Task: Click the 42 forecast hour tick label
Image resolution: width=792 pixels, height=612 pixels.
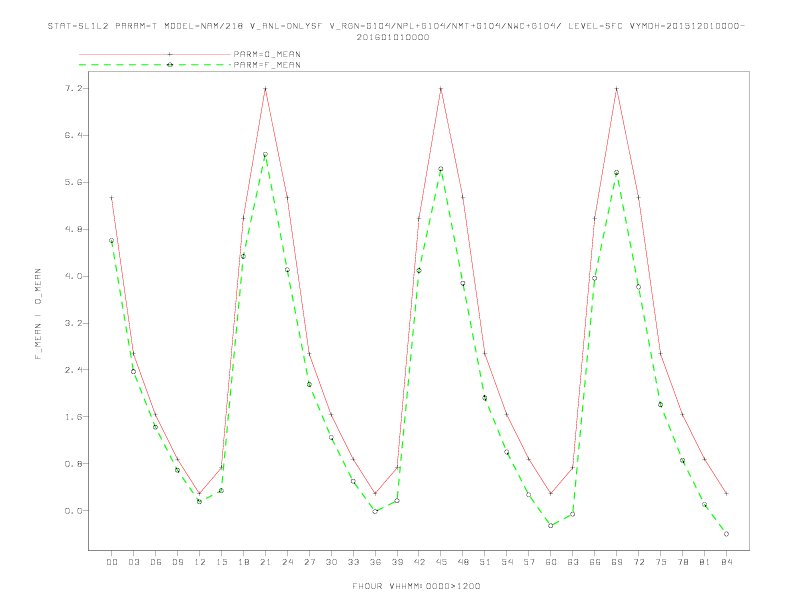Action: [x=419, y=562]
